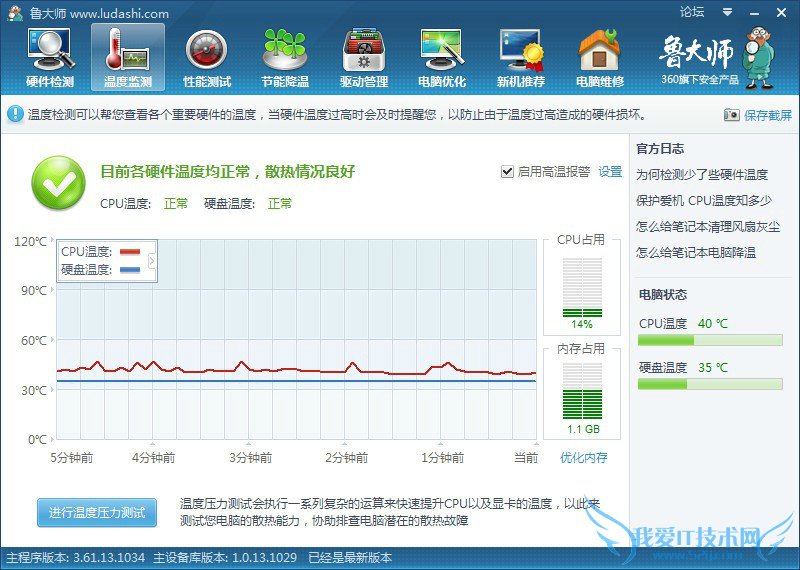The image size is (800, 570).
Task: Click the 1分钟前 timeline label
Action: coord(442,457)
